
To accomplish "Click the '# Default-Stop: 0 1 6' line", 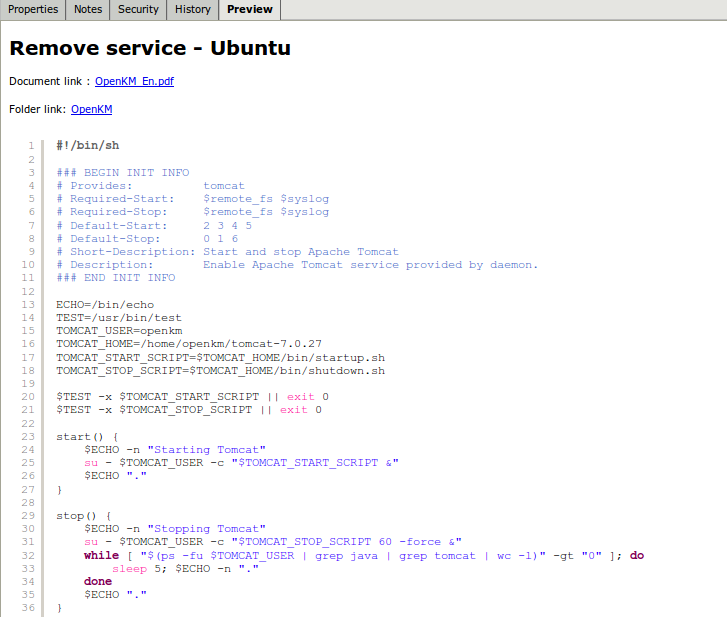I will click(147, 238).
